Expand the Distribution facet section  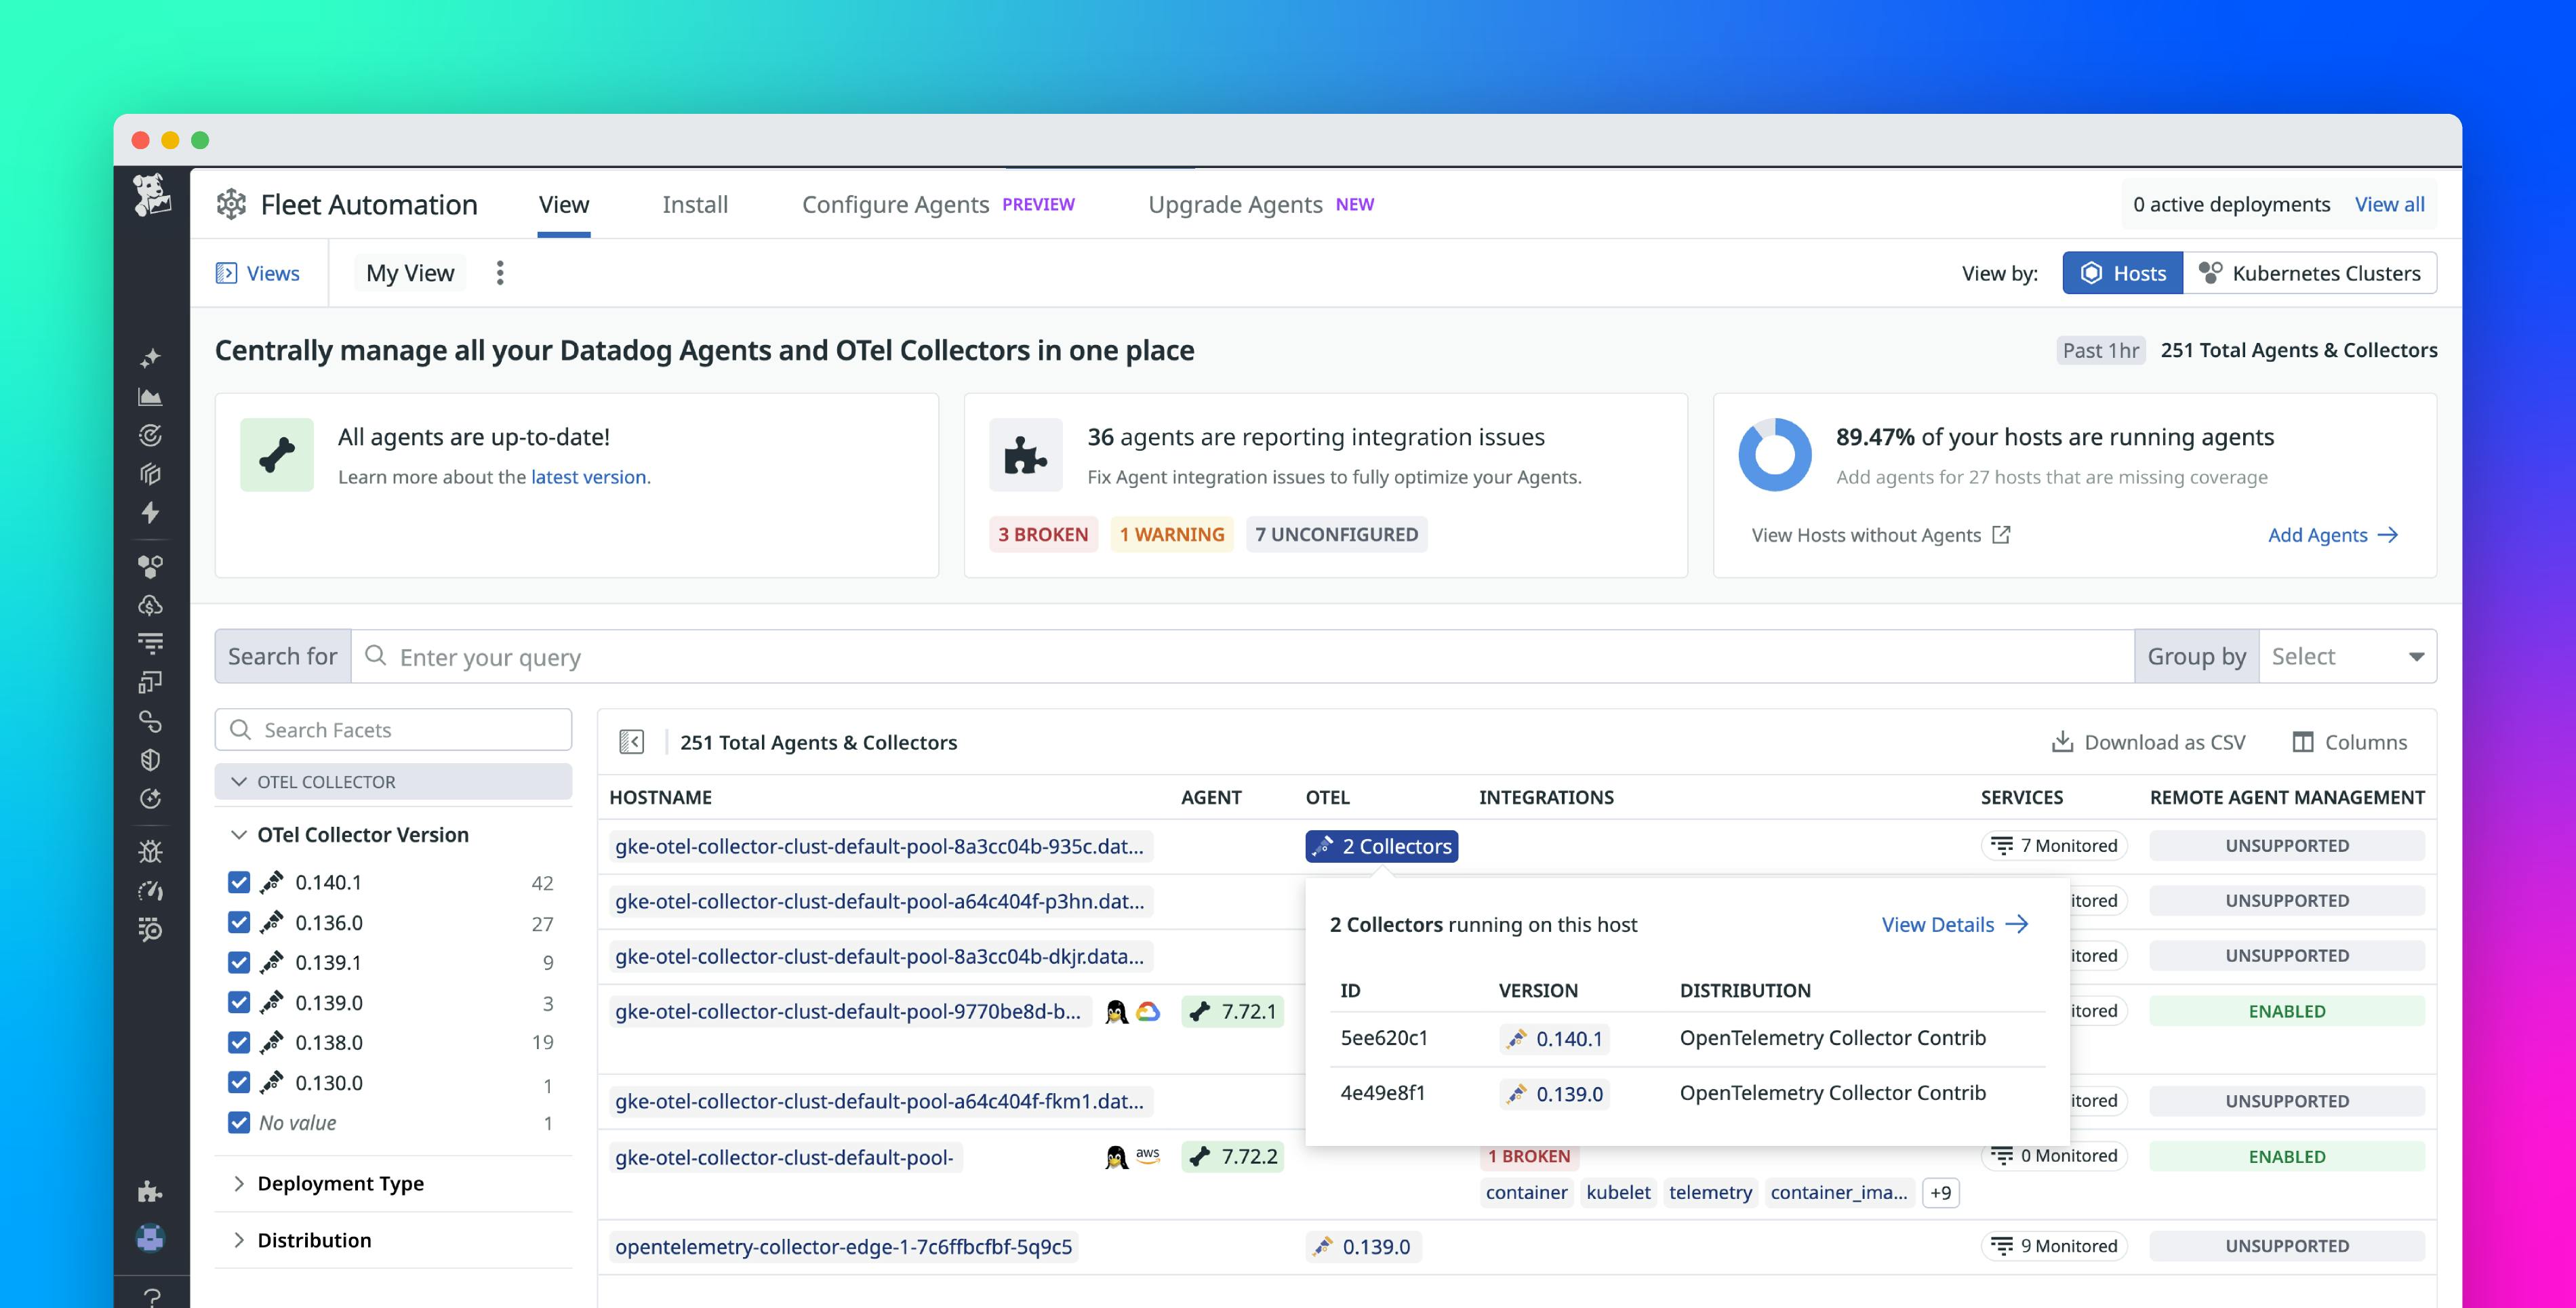click(240, 1240)
